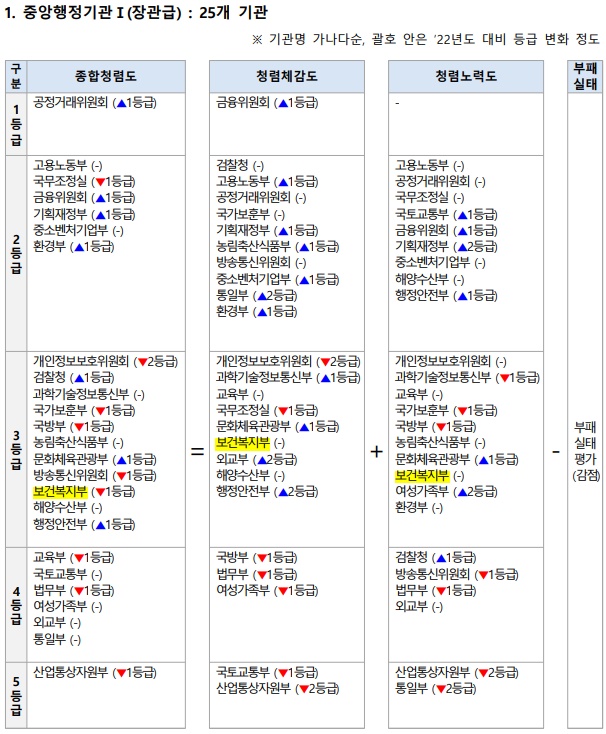Click '부패실태평가(감점)' text in the last column
The image size is (606, 734).
point(585,451)
